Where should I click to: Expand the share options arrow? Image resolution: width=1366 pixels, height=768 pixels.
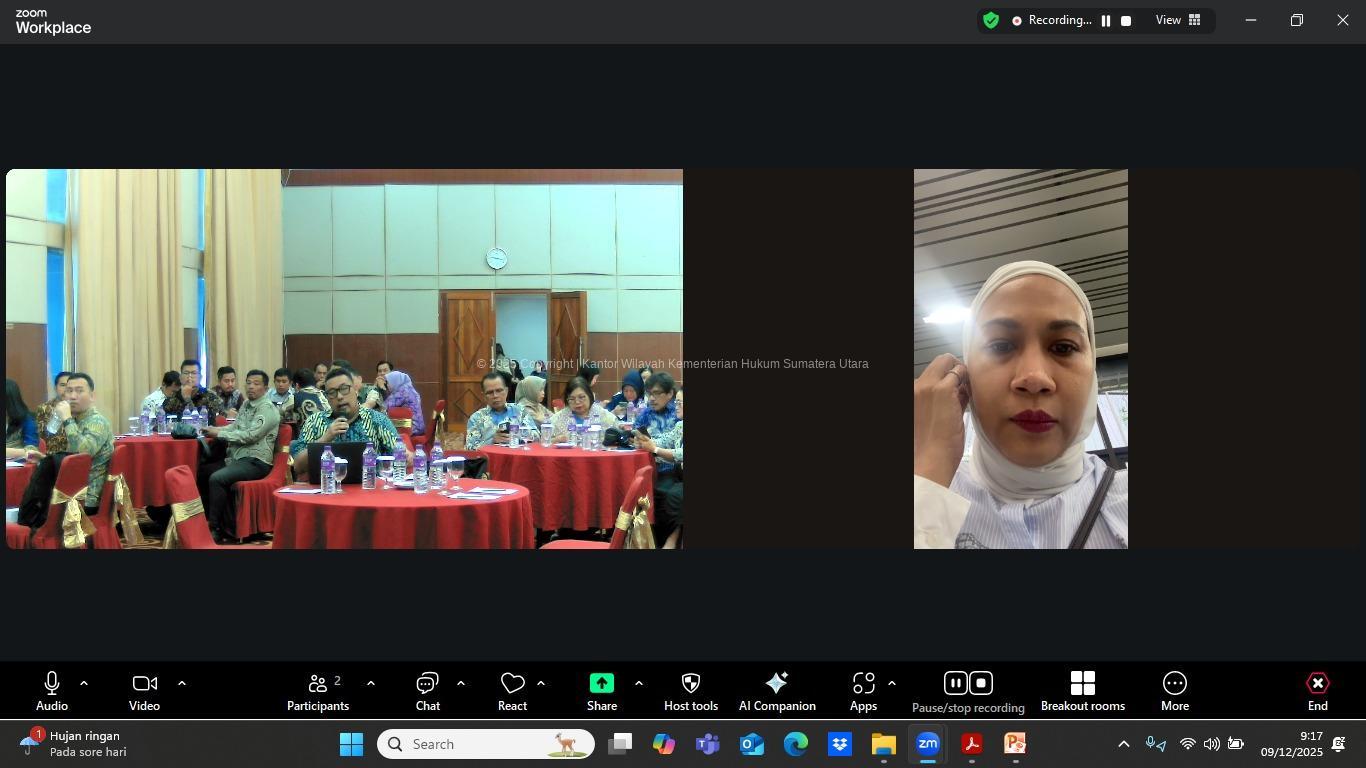pos(638,683)
